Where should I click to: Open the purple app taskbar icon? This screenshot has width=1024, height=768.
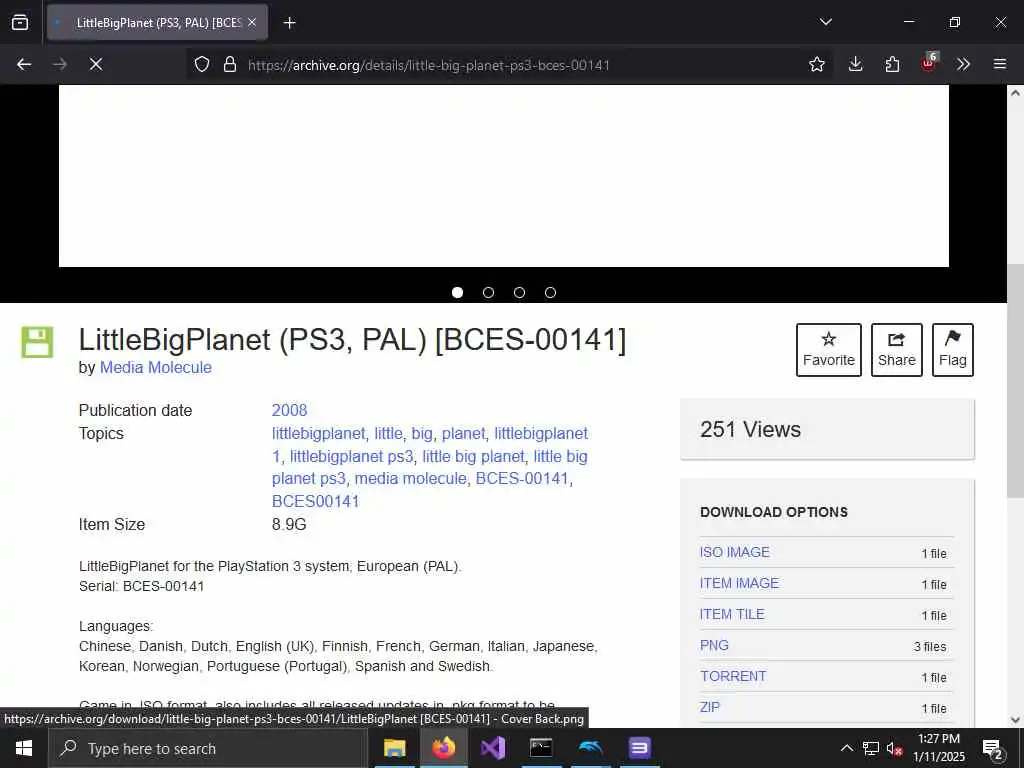[x=639, y=748]
